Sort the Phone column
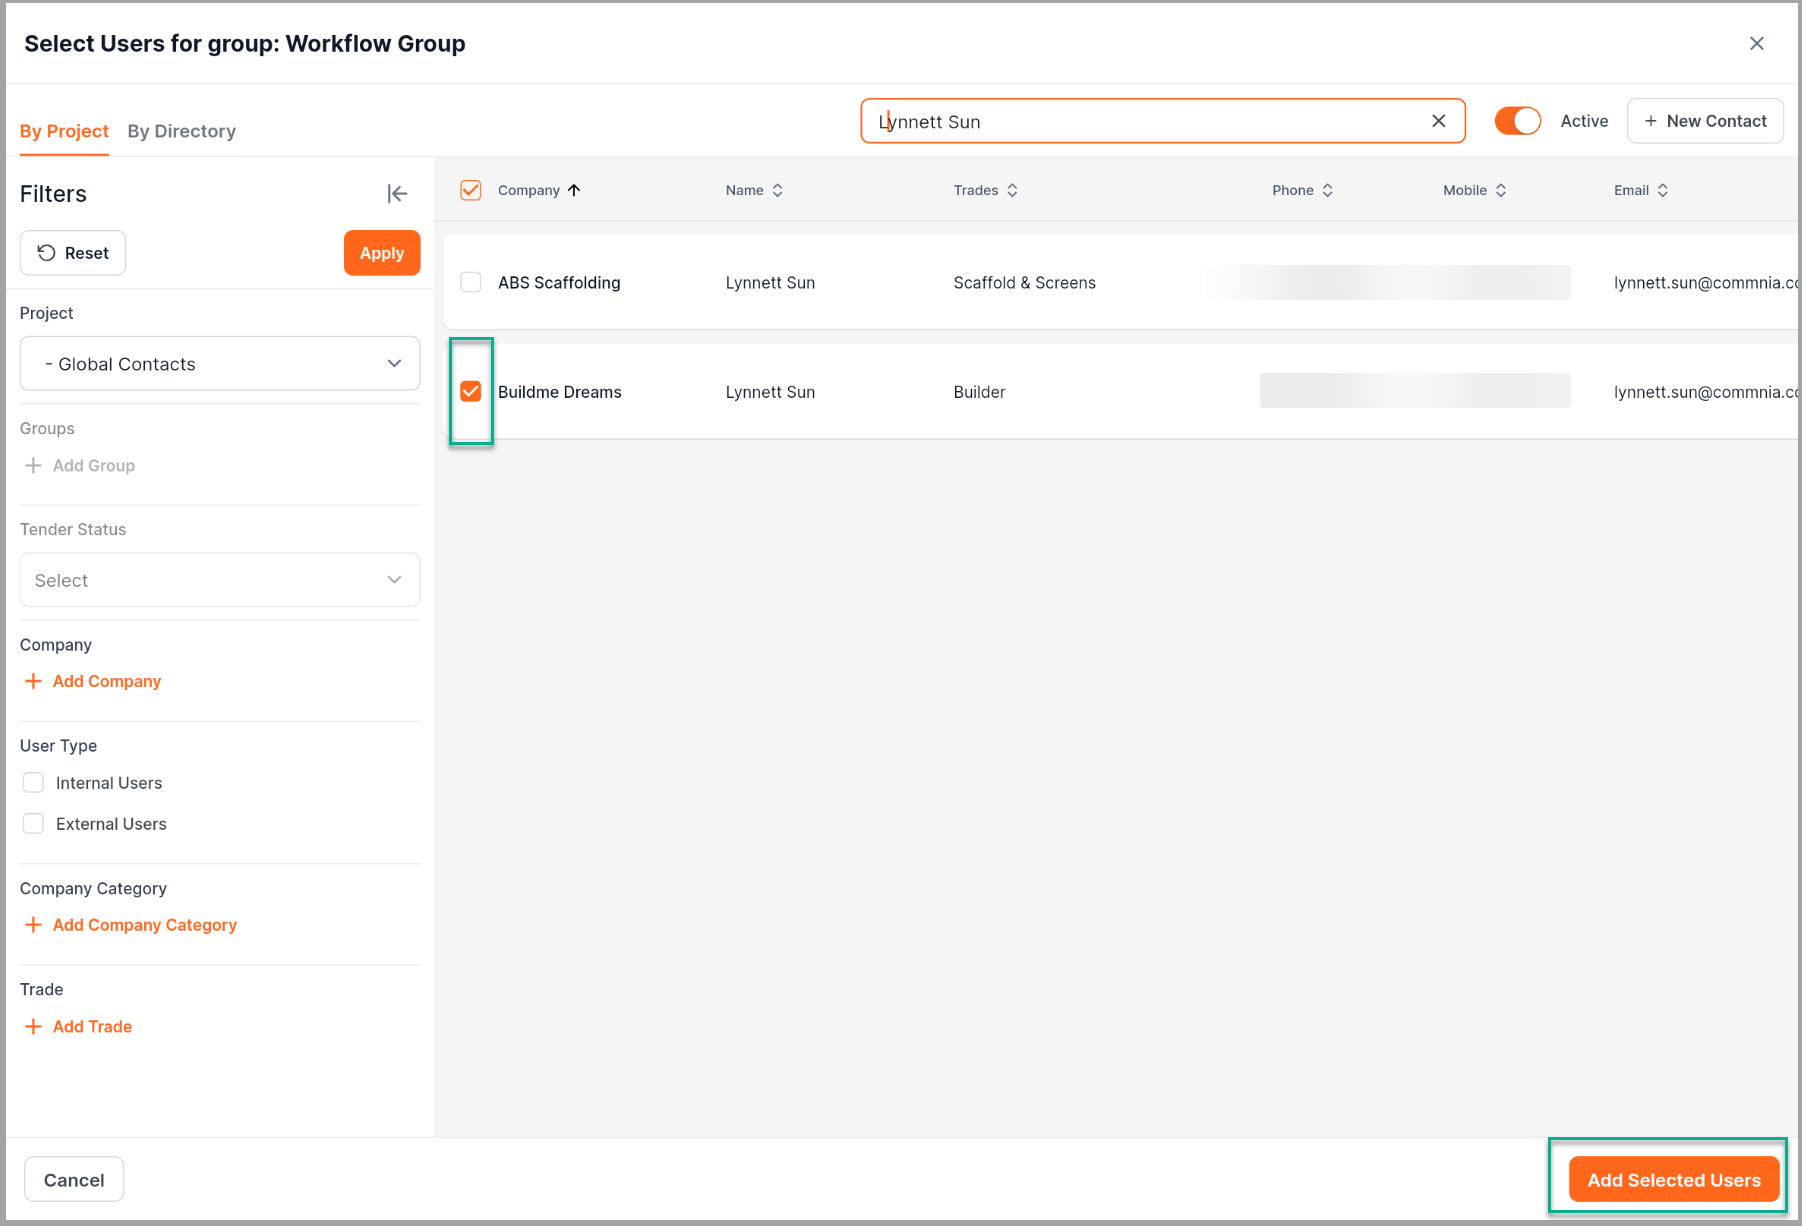This screenshot has width=1802, height=1226. pyautogui.click(x=1327, y=190)
